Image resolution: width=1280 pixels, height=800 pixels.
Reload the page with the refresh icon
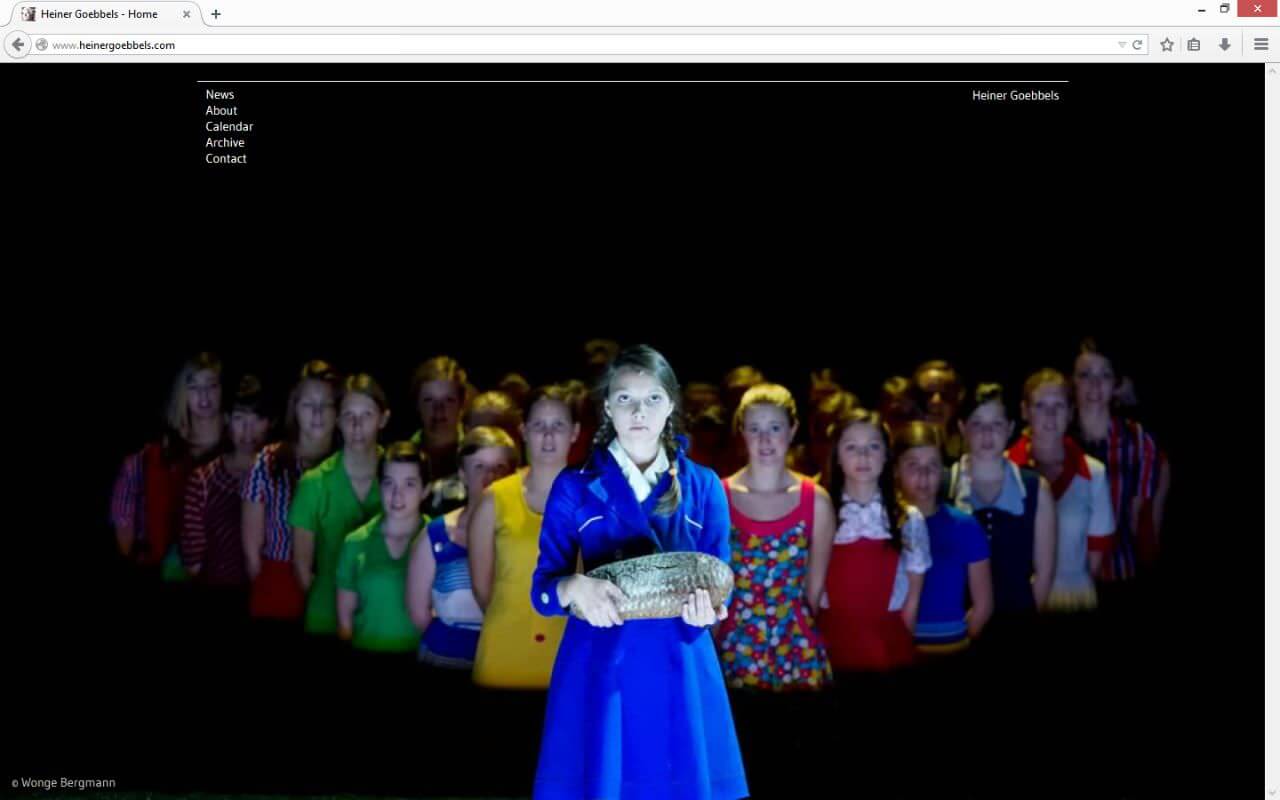pos(1137,45)
